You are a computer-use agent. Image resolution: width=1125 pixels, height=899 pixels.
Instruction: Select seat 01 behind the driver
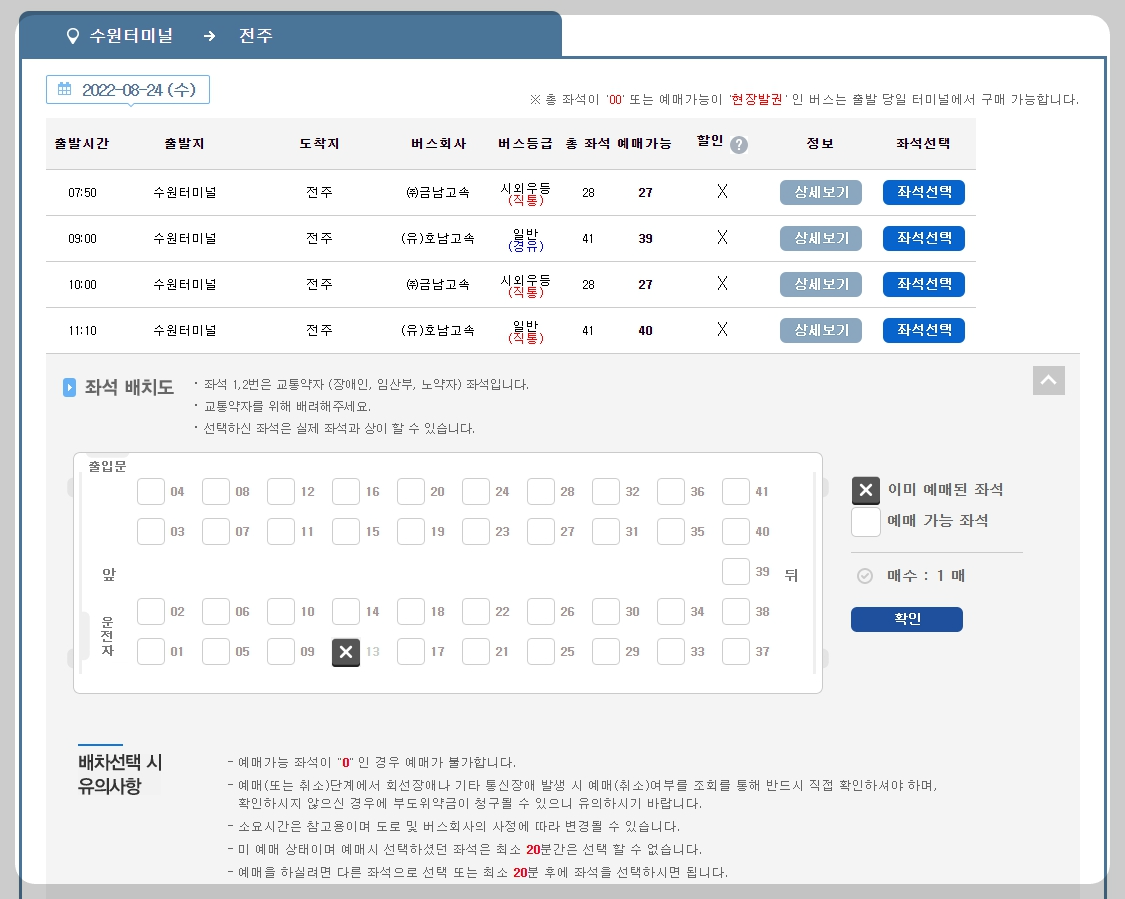tap(151, 651)
